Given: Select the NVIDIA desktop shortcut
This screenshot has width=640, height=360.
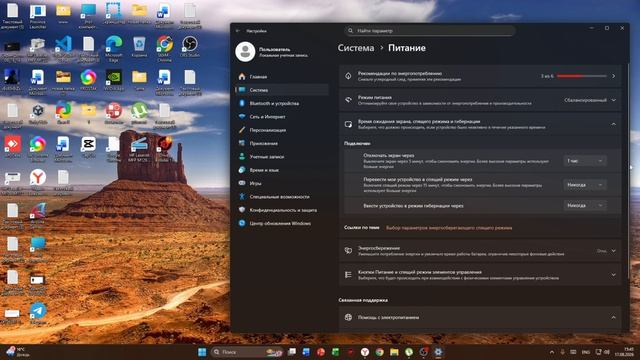Looking at the screenshot, I should (x=113, y=80).
